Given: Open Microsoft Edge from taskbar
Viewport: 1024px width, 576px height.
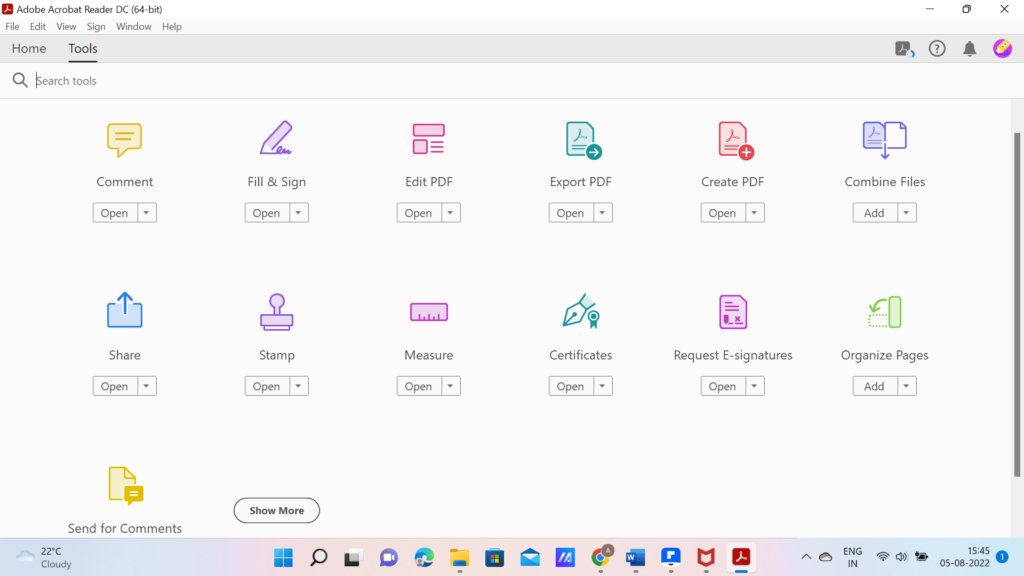Looking at the screenshot, I should pyautogui.click(x=424, y=558).
